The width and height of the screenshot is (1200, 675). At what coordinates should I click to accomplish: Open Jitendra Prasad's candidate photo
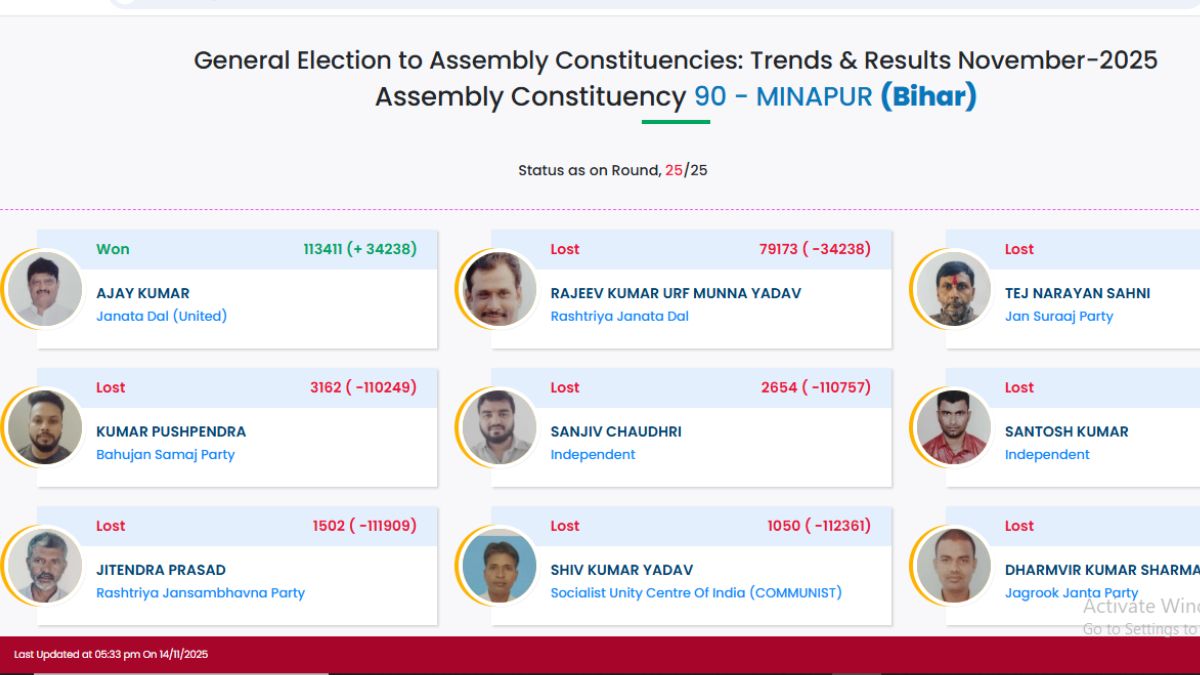click(44, 566)
